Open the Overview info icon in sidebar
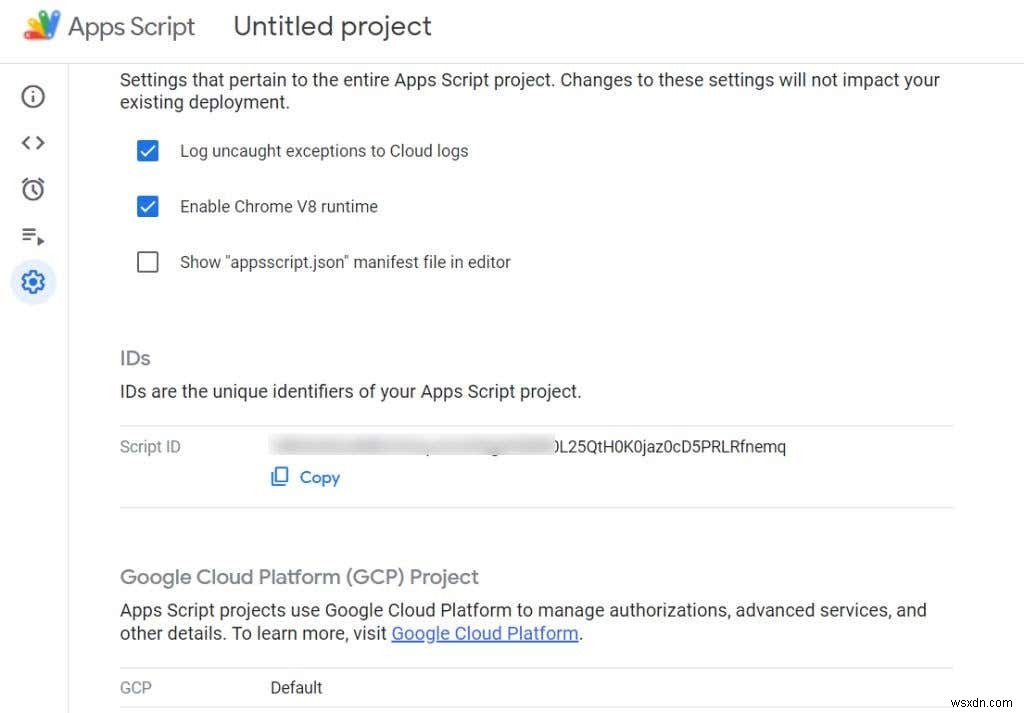This screenshot has width=1024, height=713. tap(33, 97)
